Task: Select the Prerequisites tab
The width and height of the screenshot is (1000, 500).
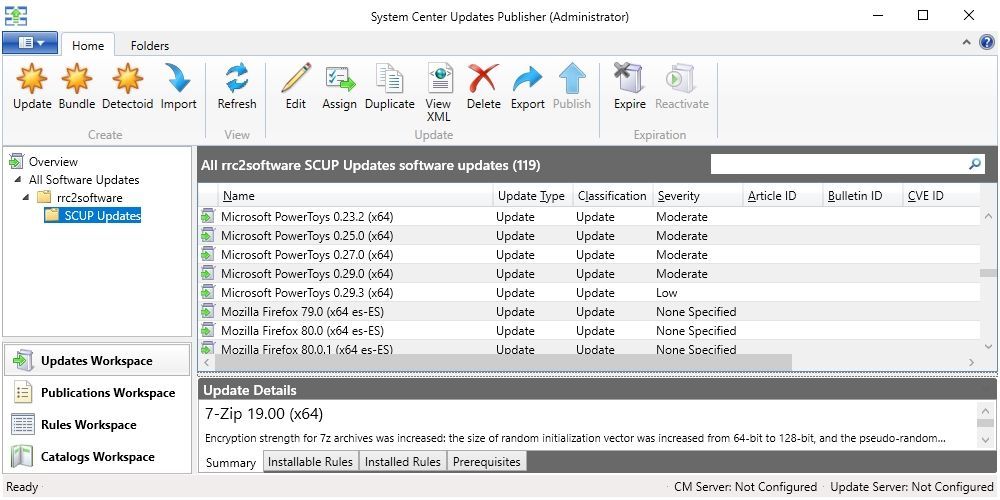Action: 487,461
